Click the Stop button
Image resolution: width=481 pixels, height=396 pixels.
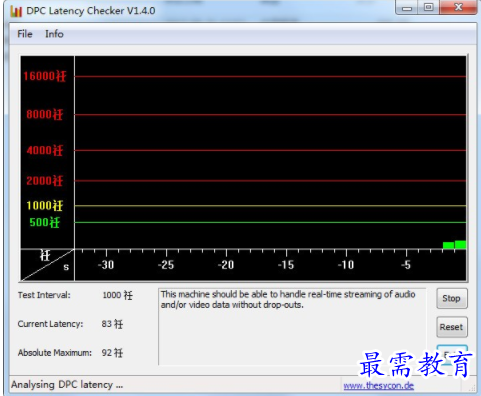(452, 298)
